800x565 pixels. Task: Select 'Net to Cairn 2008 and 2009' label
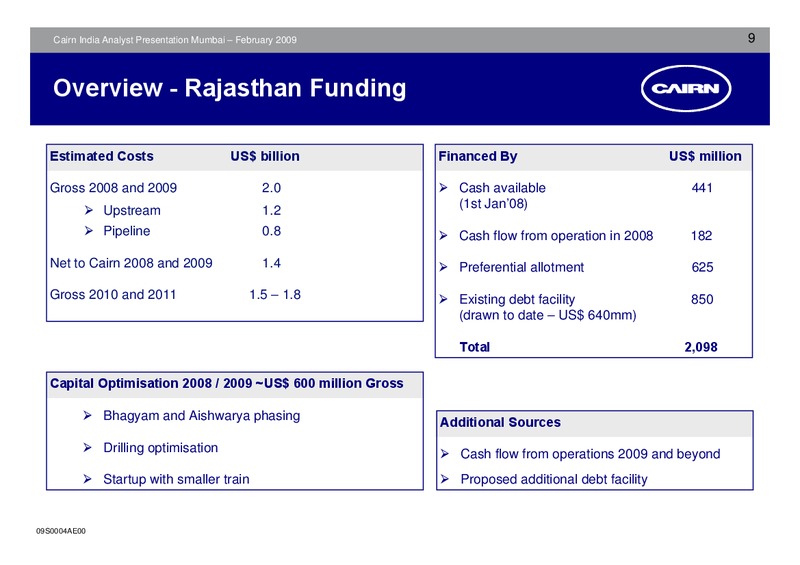[131, 263]
